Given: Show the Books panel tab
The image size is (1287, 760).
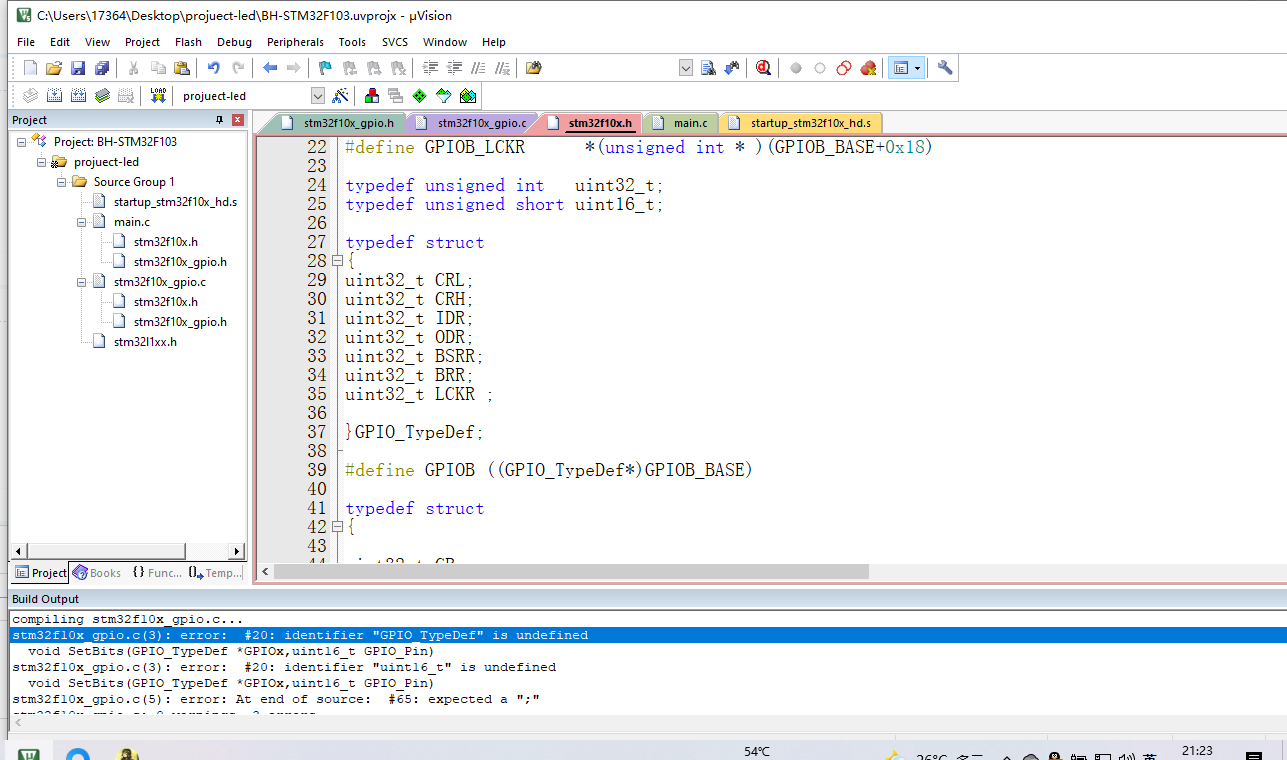Looking at the screenshot, I should coord(97,573).
